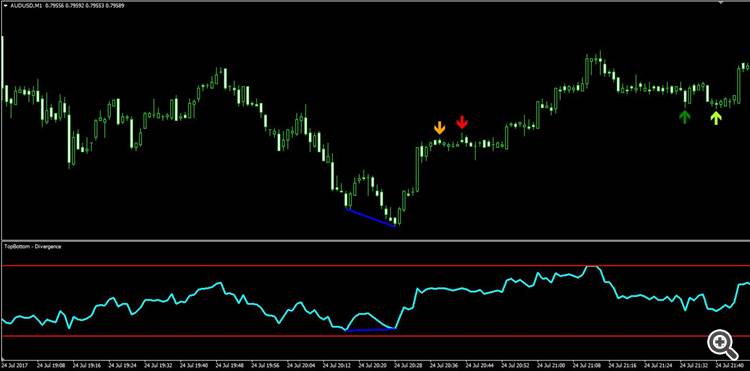Image resolution: width=750 pixels, height=371 pixels.
Task: Select the yellow-green up arrow signal
Action: 716,118
